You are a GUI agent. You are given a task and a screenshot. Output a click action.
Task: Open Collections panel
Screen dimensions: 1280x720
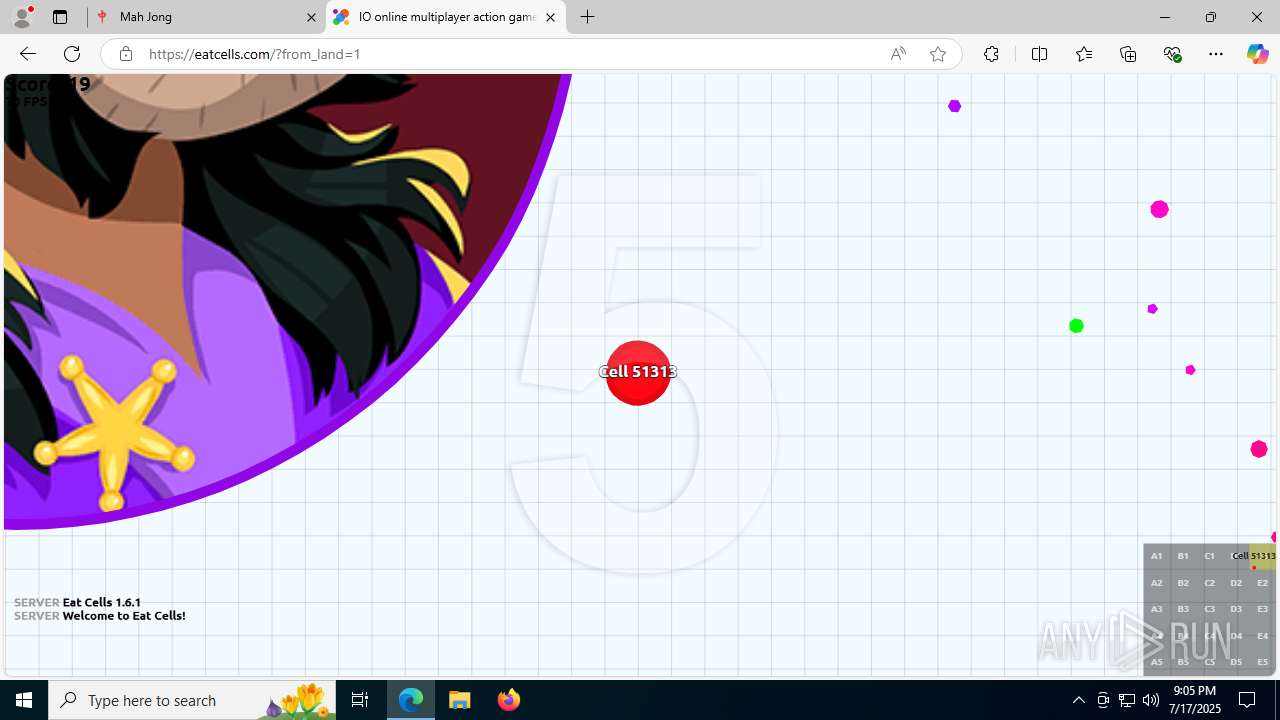[x=1128, y=54]
